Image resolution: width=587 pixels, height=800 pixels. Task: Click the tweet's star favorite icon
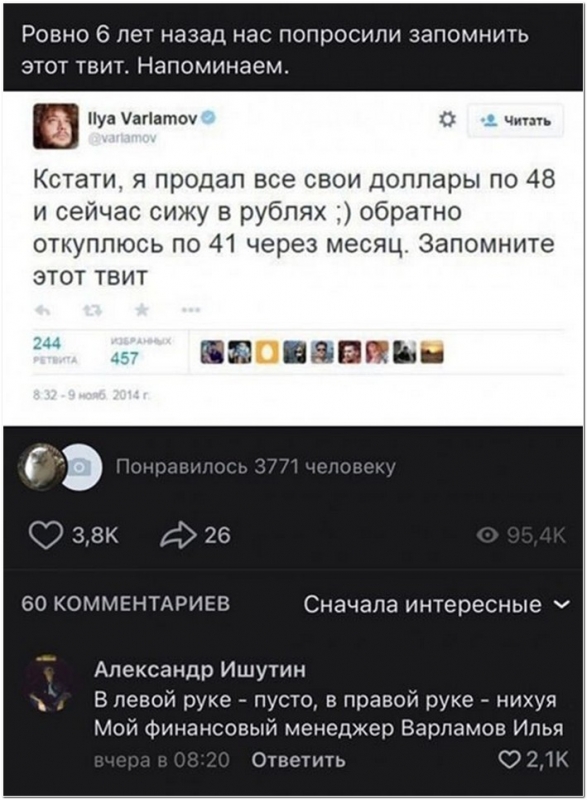point(142,309)
